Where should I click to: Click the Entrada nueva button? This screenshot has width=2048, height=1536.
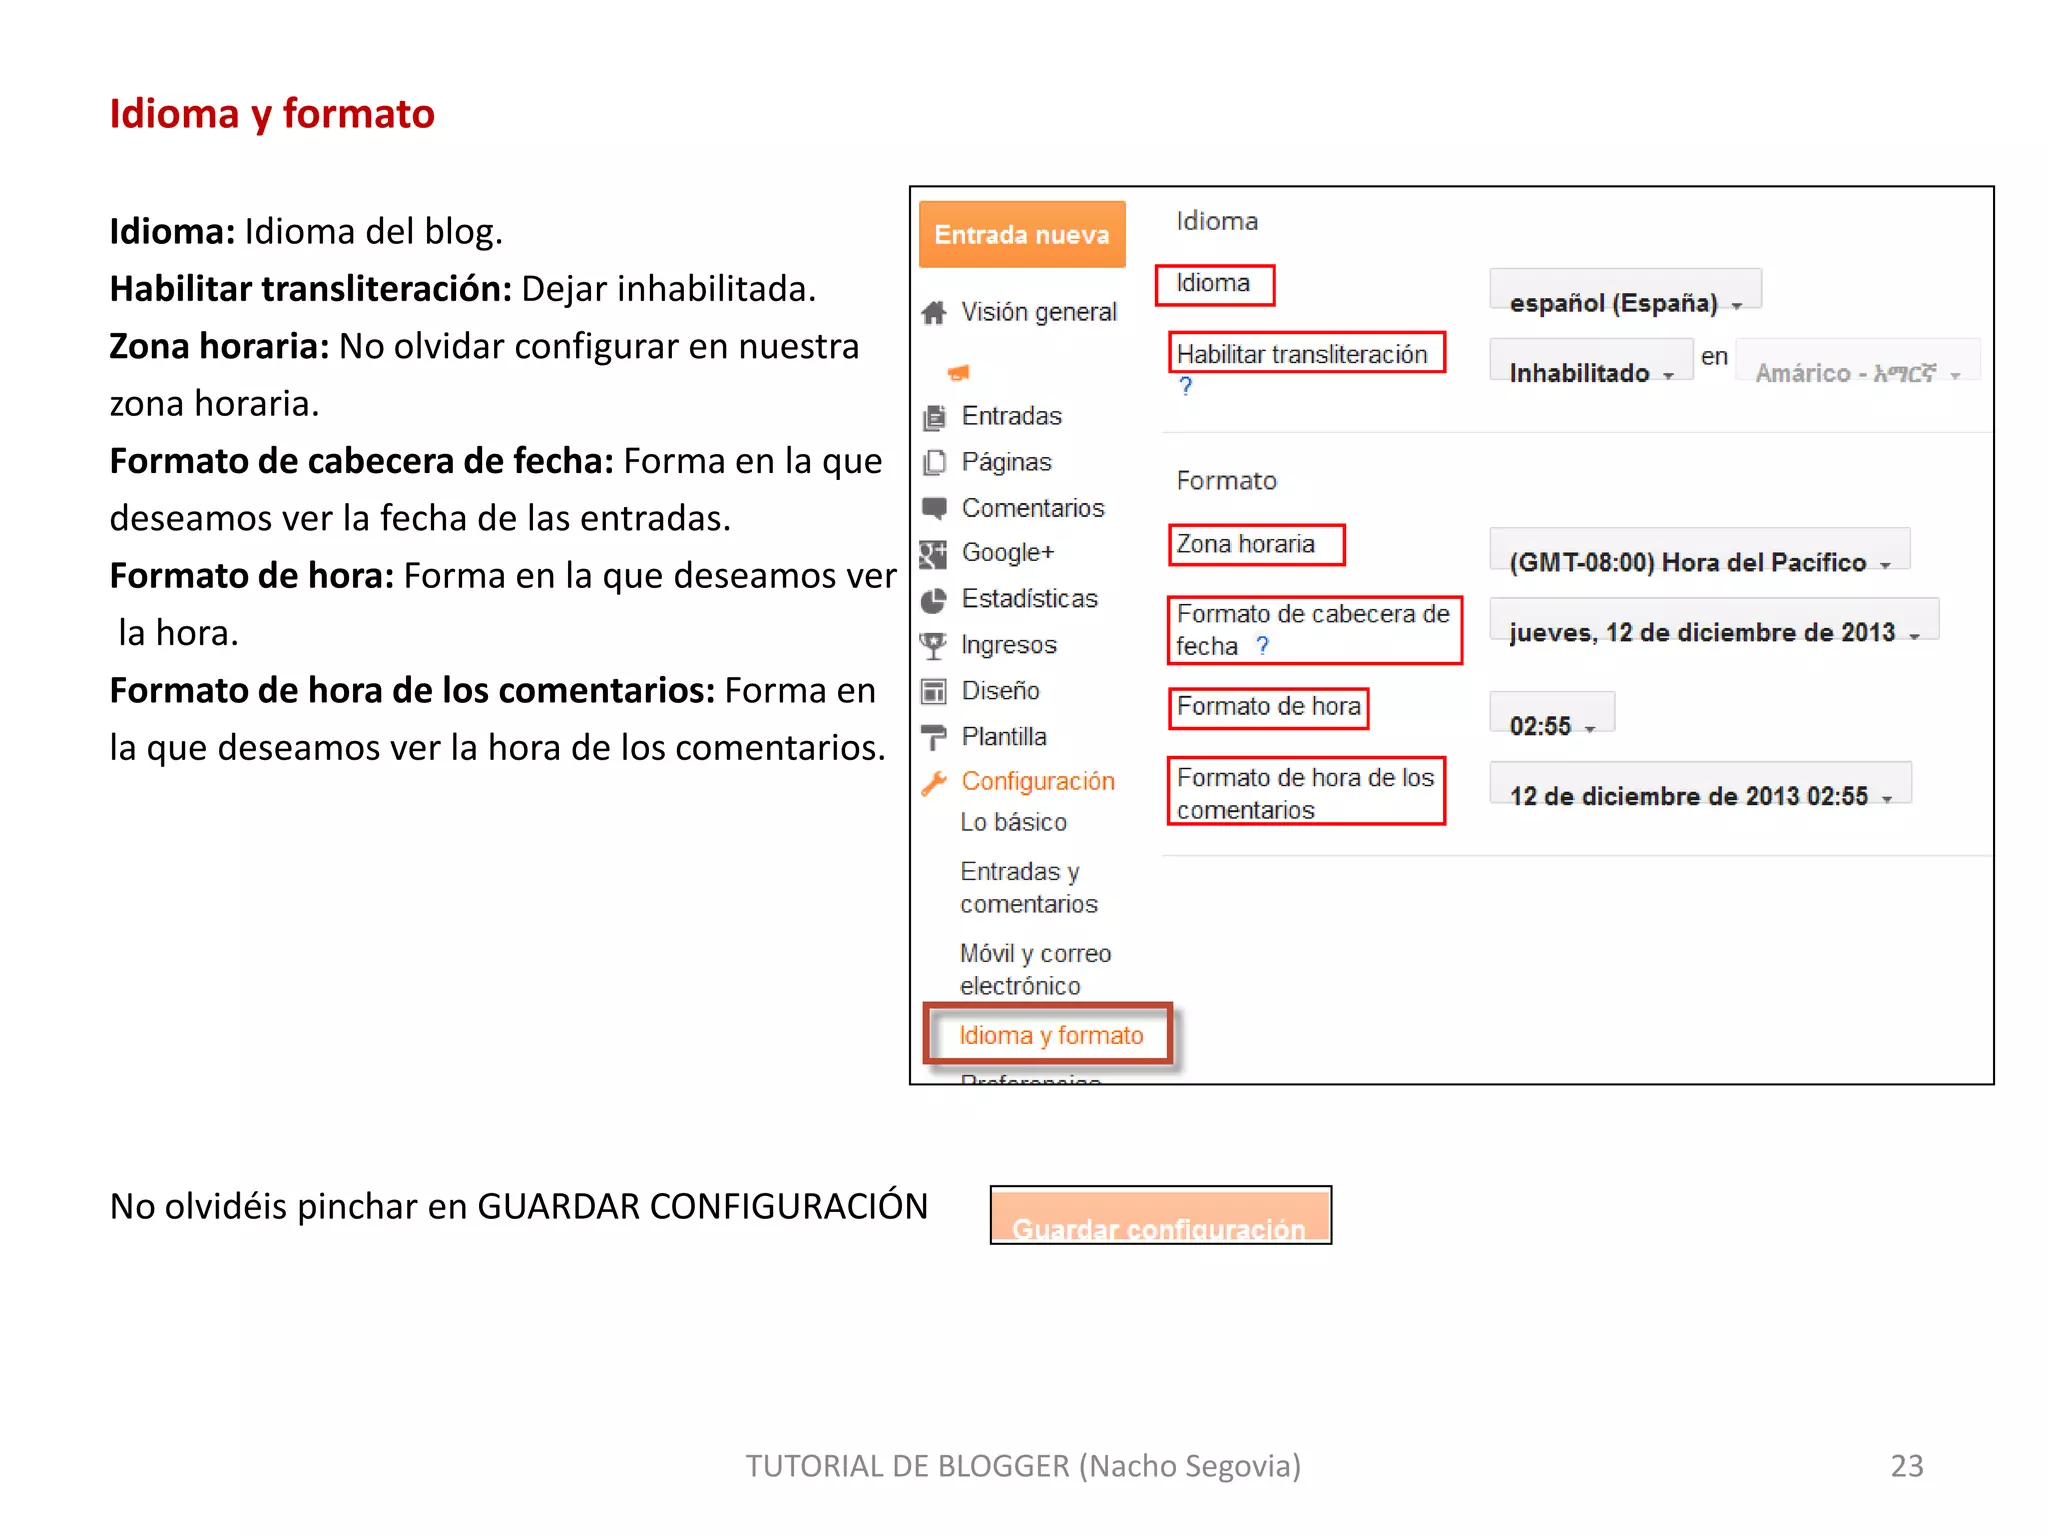point(1022,234)
